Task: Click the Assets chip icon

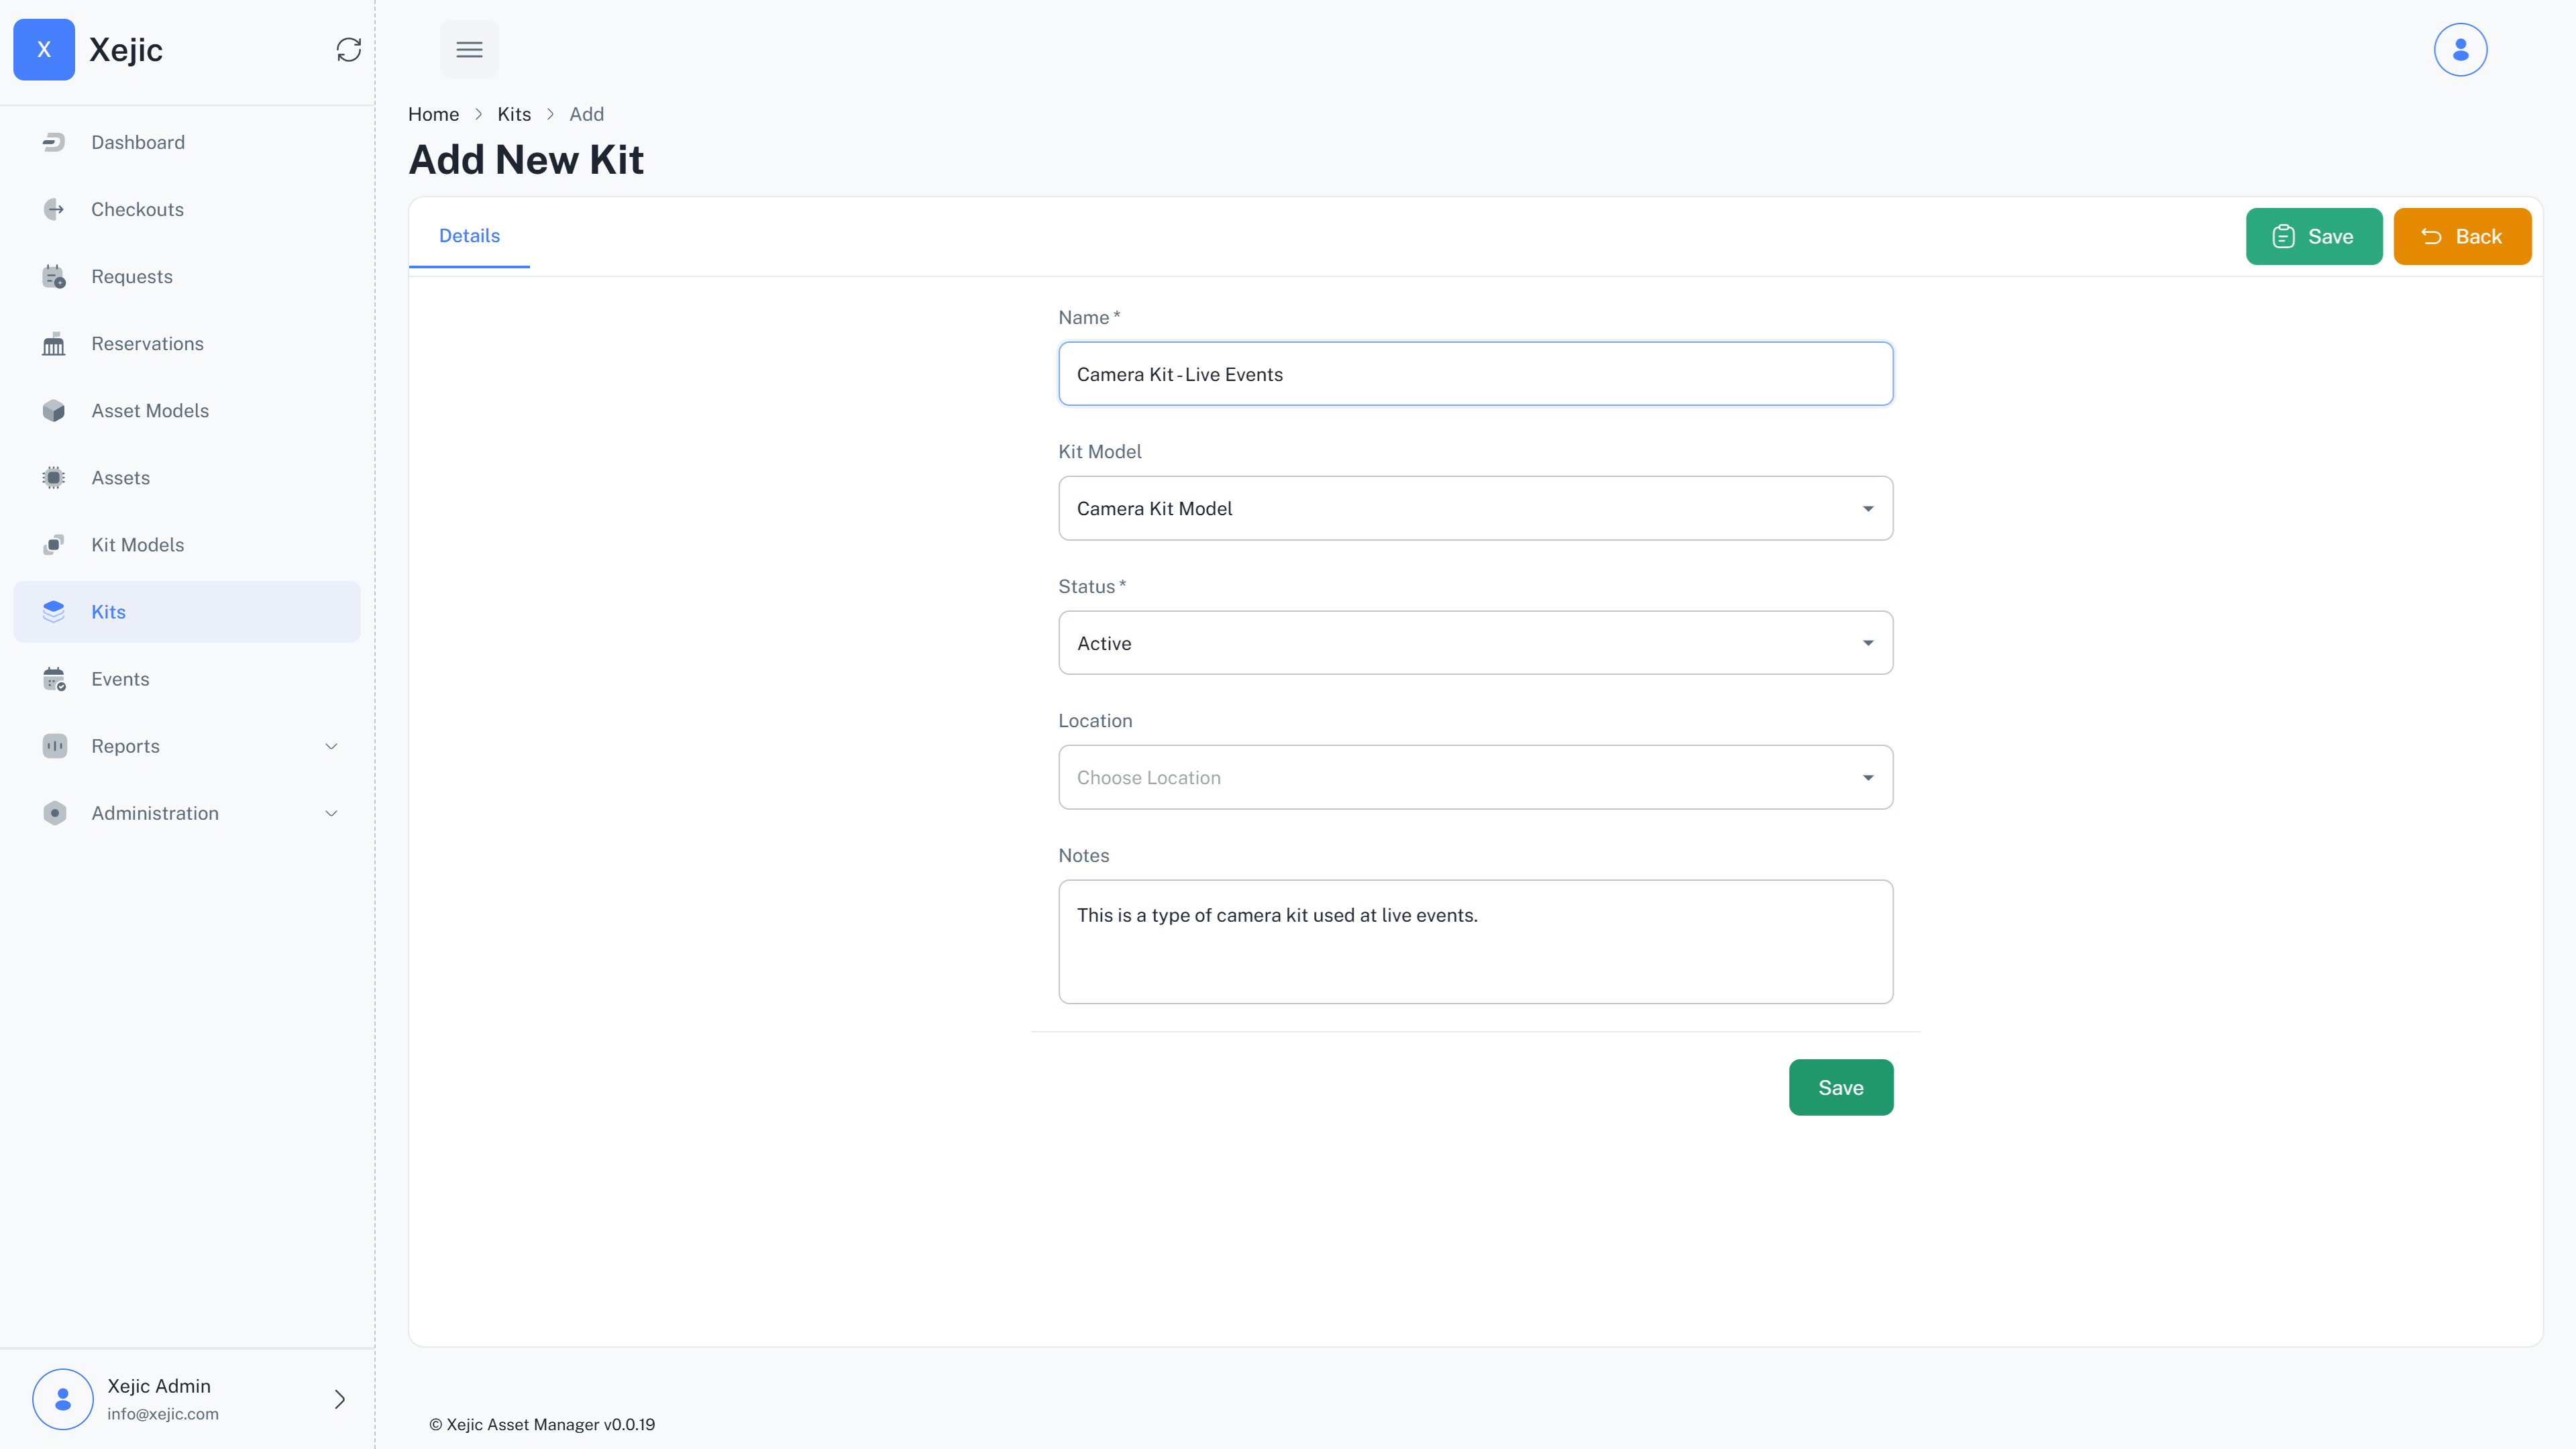Action: pyautogui.click(x=54, y=477)
